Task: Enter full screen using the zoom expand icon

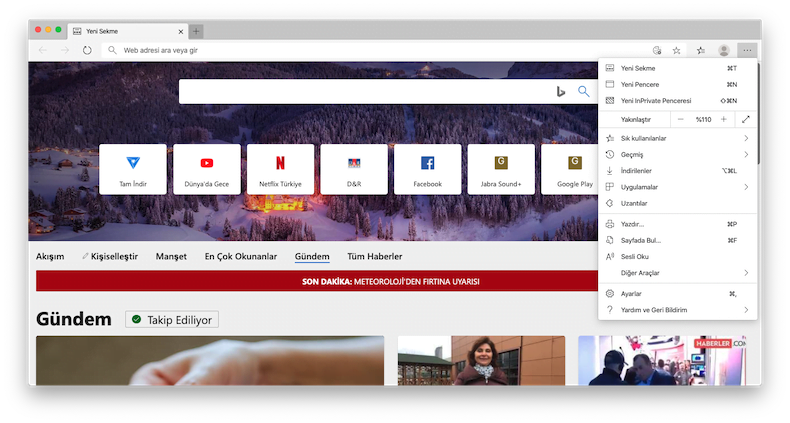Action: click(x=746, y=119)
